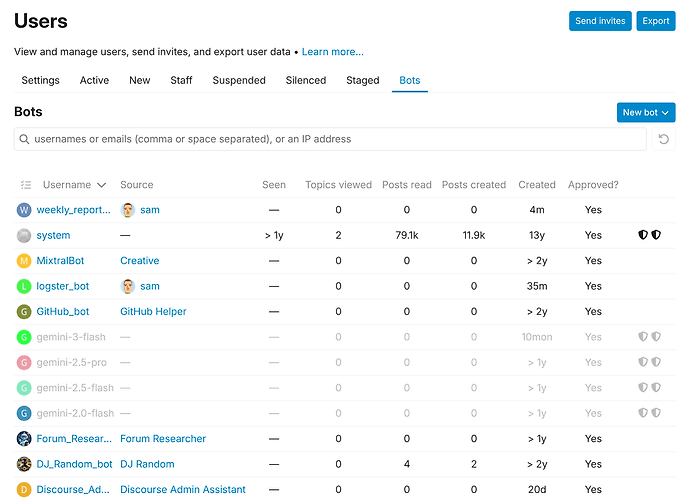Image resolution: width=687 pixels, height=500 pixels.
Task: Open the Silenced tab
Action: point(306,81)
